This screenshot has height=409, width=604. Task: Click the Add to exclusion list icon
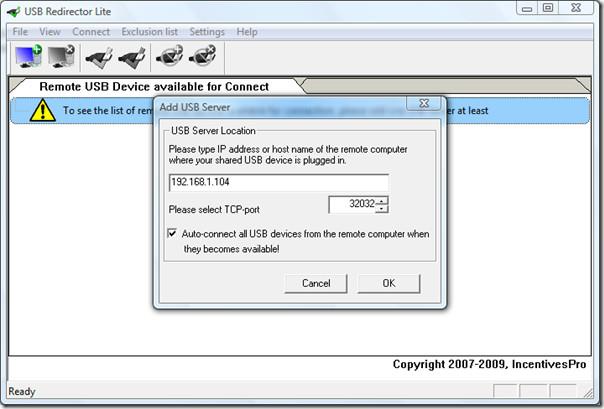169,58
